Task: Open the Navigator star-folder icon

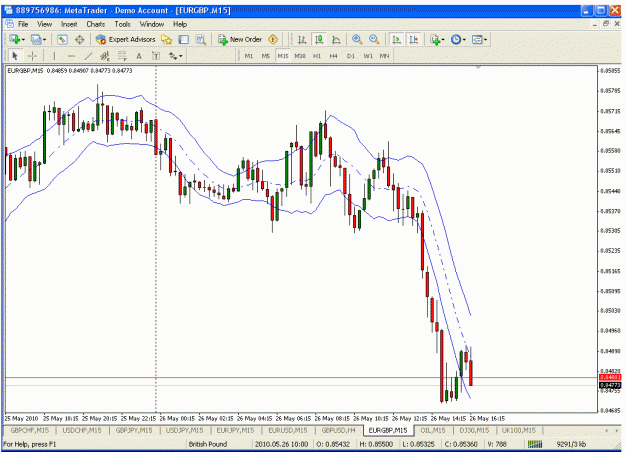Action: pyautogui.click(x=166, y=39)
